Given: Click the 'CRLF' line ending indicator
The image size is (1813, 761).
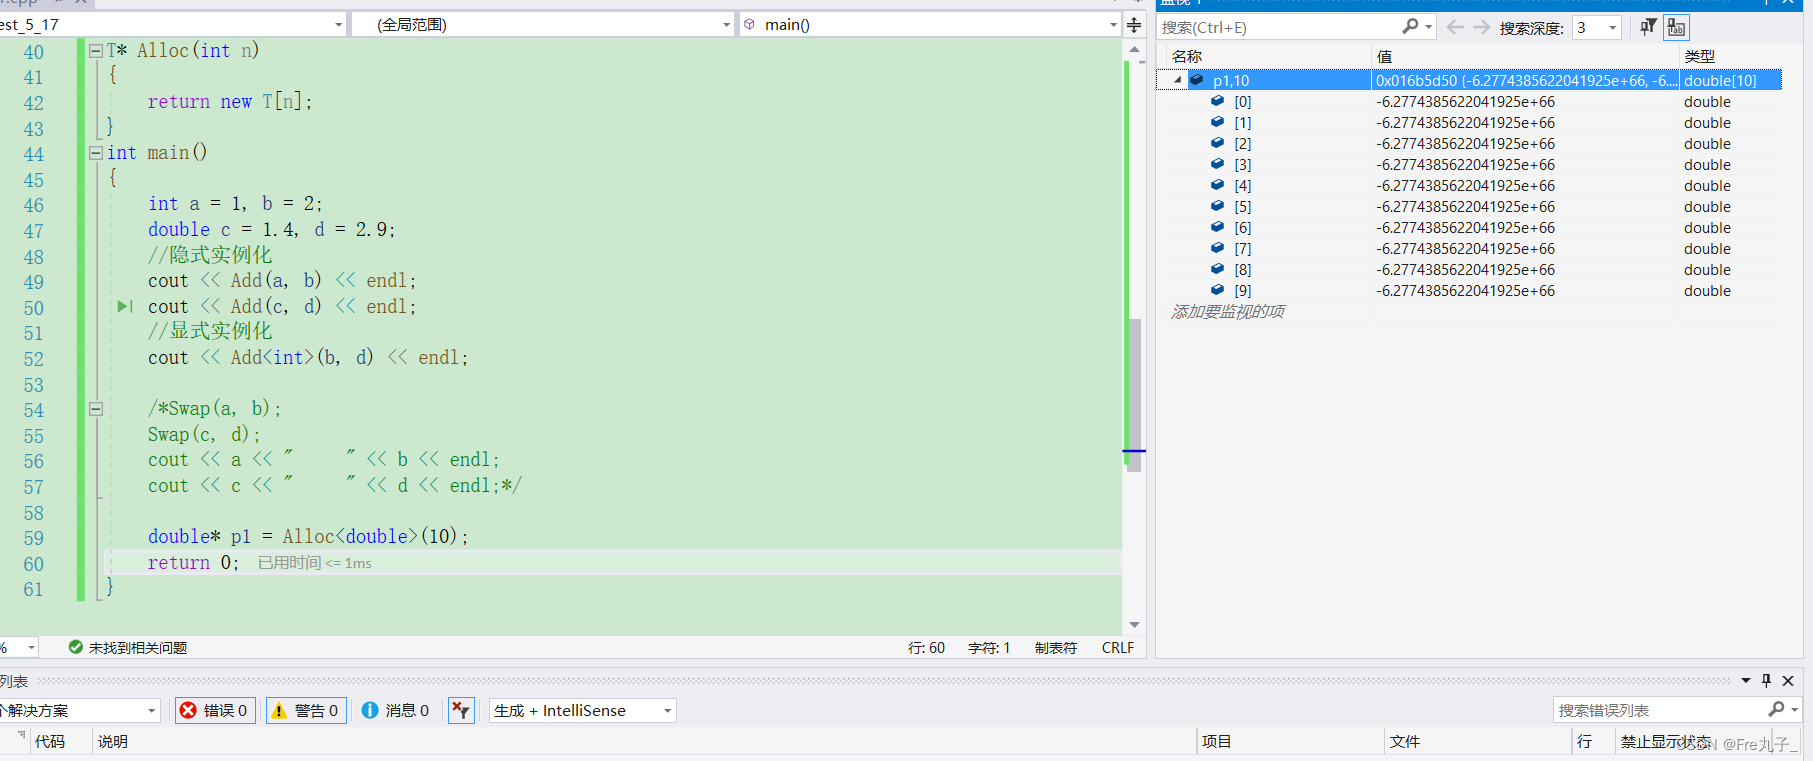Looking at the screenshot, I should click(x=1118, y=648).
